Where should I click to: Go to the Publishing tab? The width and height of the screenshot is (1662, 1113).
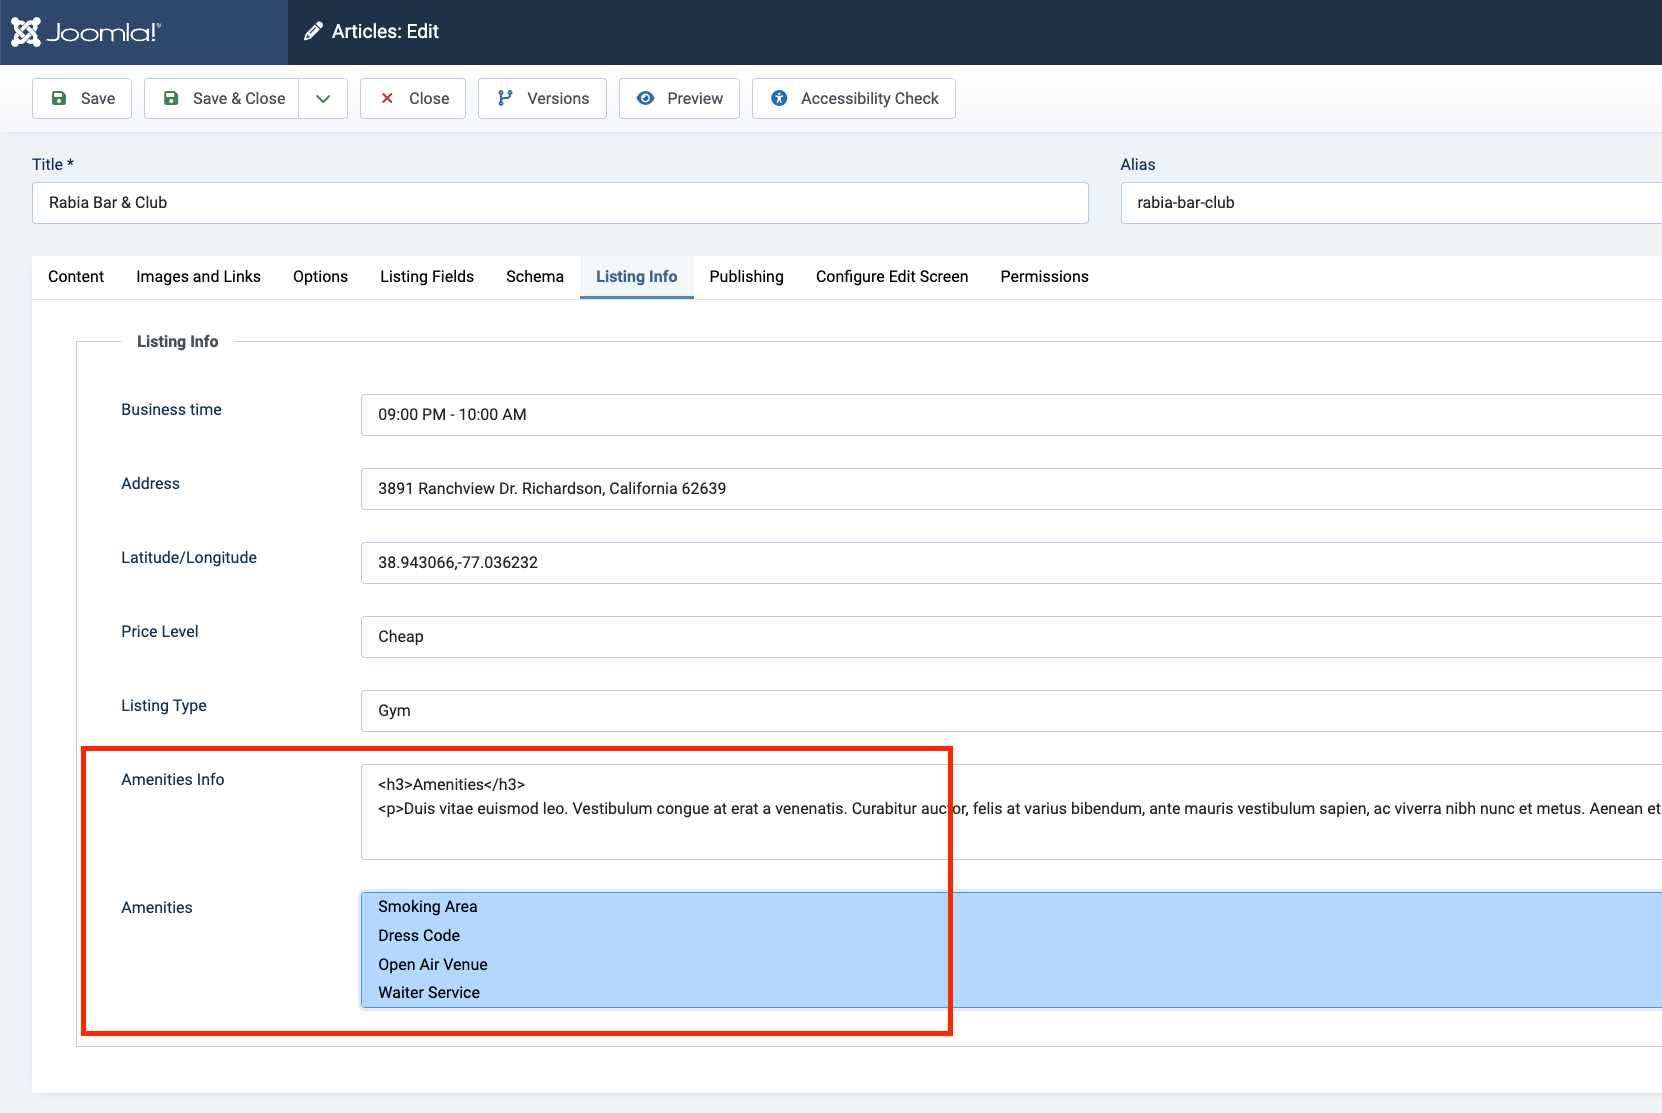pyautogui.click(x=746, y=277)
